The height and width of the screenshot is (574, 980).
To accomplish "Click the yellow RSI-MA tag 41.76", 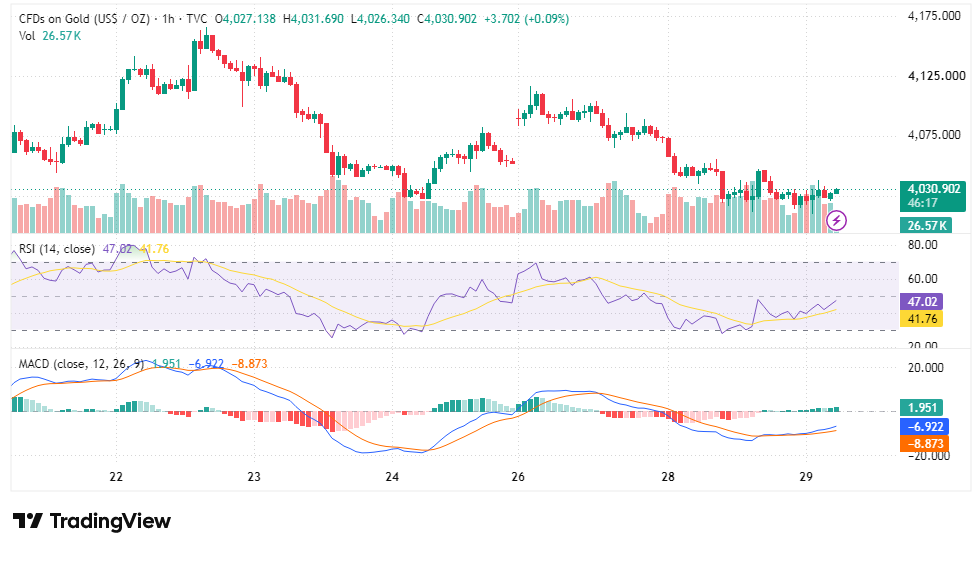I will tap(922, 319).
